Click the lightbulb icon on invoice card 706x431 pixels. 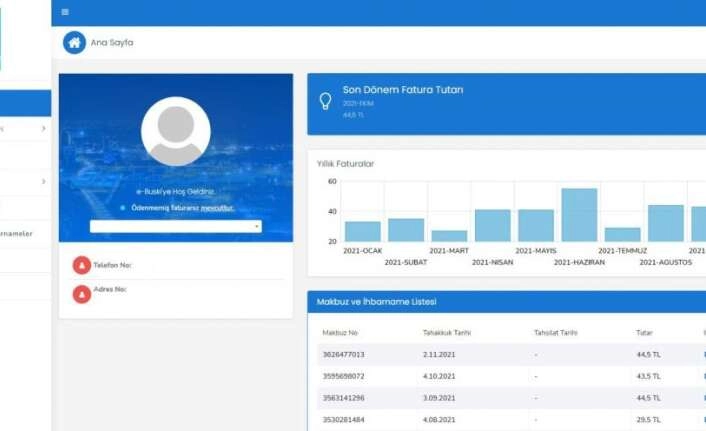[x=325, y=101]
